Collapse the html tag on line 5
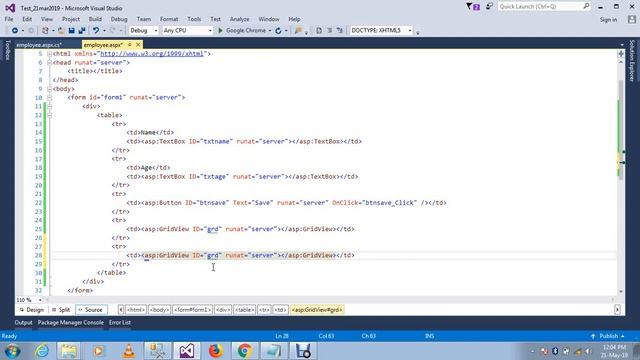640x360 pixels. click(x=49, y=53)
